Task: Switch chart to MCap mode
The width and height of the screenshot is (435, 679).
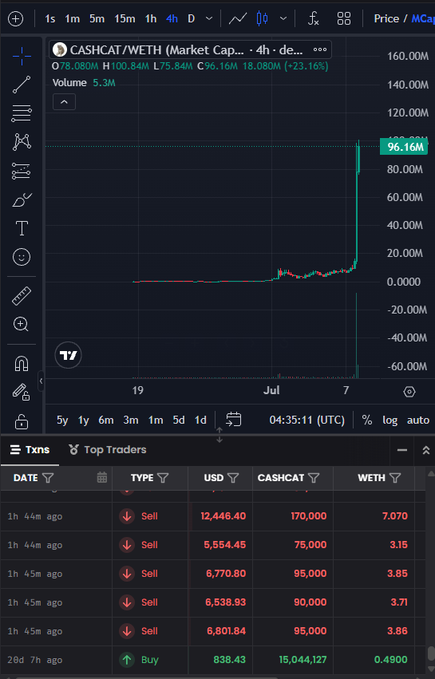Action: point(422,19)
